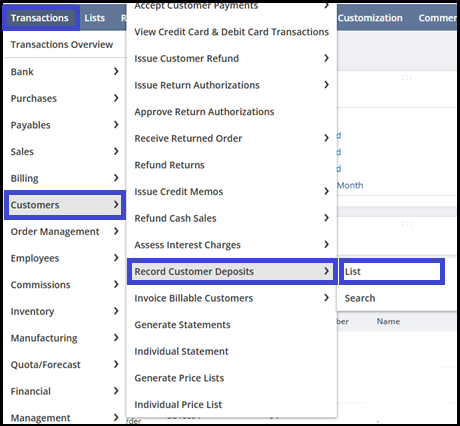Screen dimensions: 460x426
Task: Expand the Bank submenu arrow
Action: [116, 71]
